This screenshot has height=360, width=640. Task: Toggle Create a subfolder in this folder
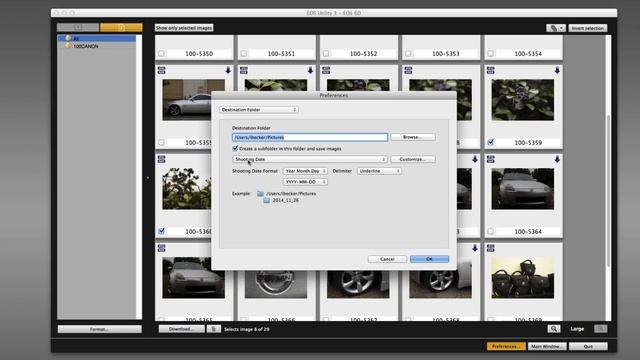[x=235, y=149]
